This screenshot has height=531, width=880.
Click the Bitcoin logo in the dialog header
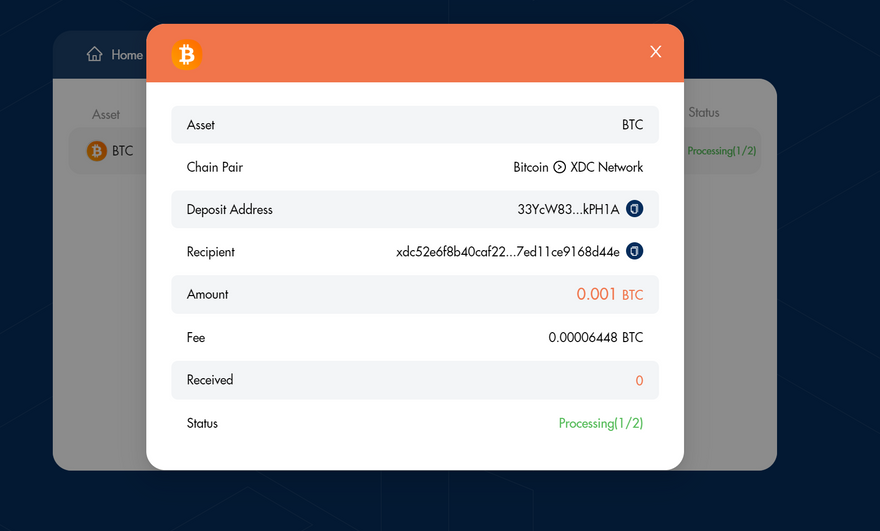tap(186, 54)
